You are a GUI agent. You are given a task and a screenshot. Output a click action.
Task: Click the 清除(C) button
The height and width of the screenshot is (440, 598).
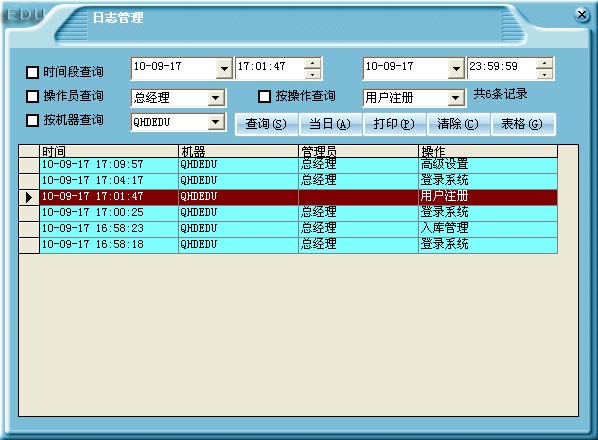[458, 124]
